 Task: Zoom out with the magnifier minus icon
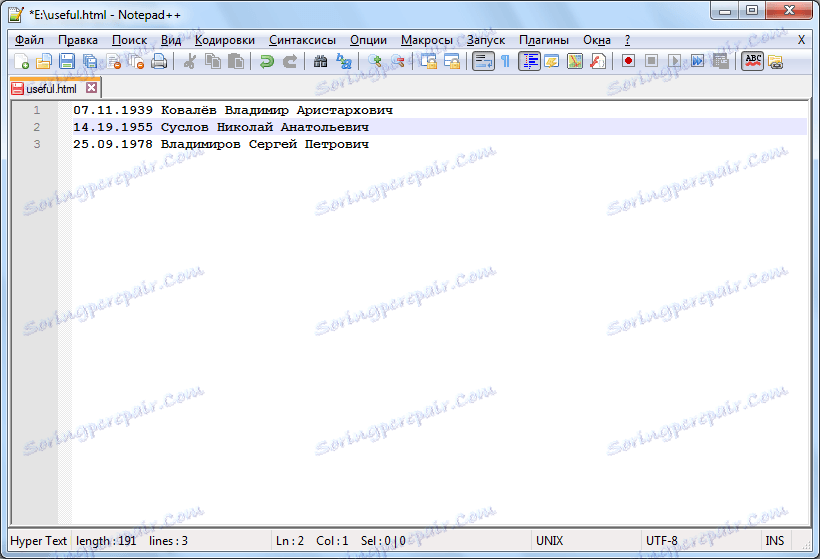coord(397,62)
